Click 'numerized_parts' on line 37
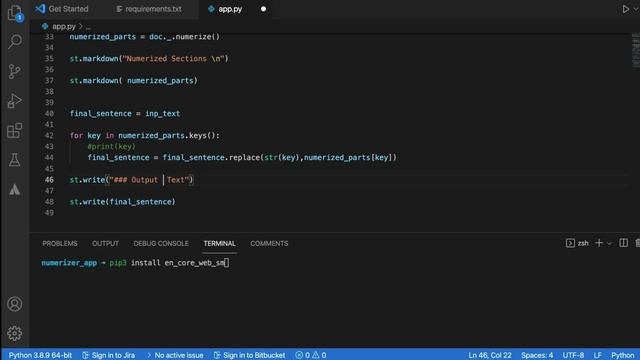The image size is (640, 360). click(160, 81)
